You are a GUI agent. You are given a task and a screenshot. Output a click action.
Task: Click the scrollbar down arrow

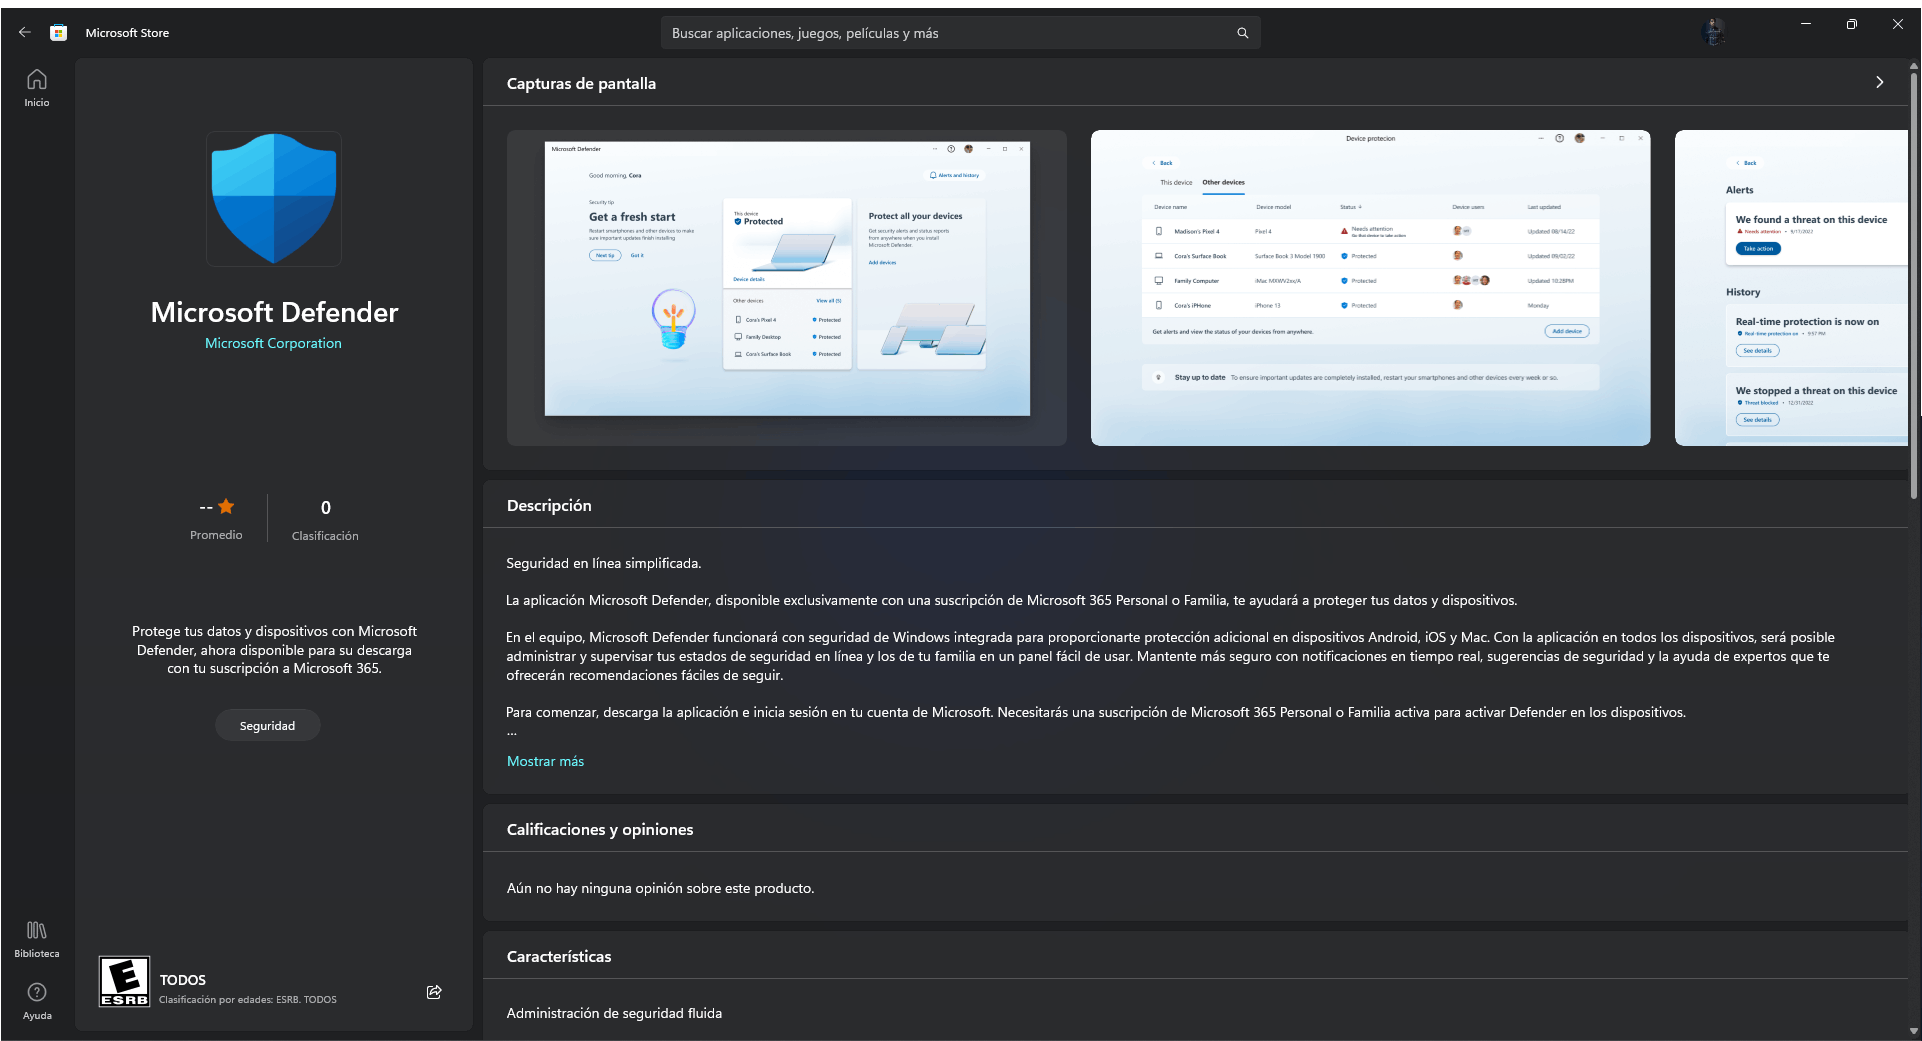pyautogui.click(x=1914, y=1031)
